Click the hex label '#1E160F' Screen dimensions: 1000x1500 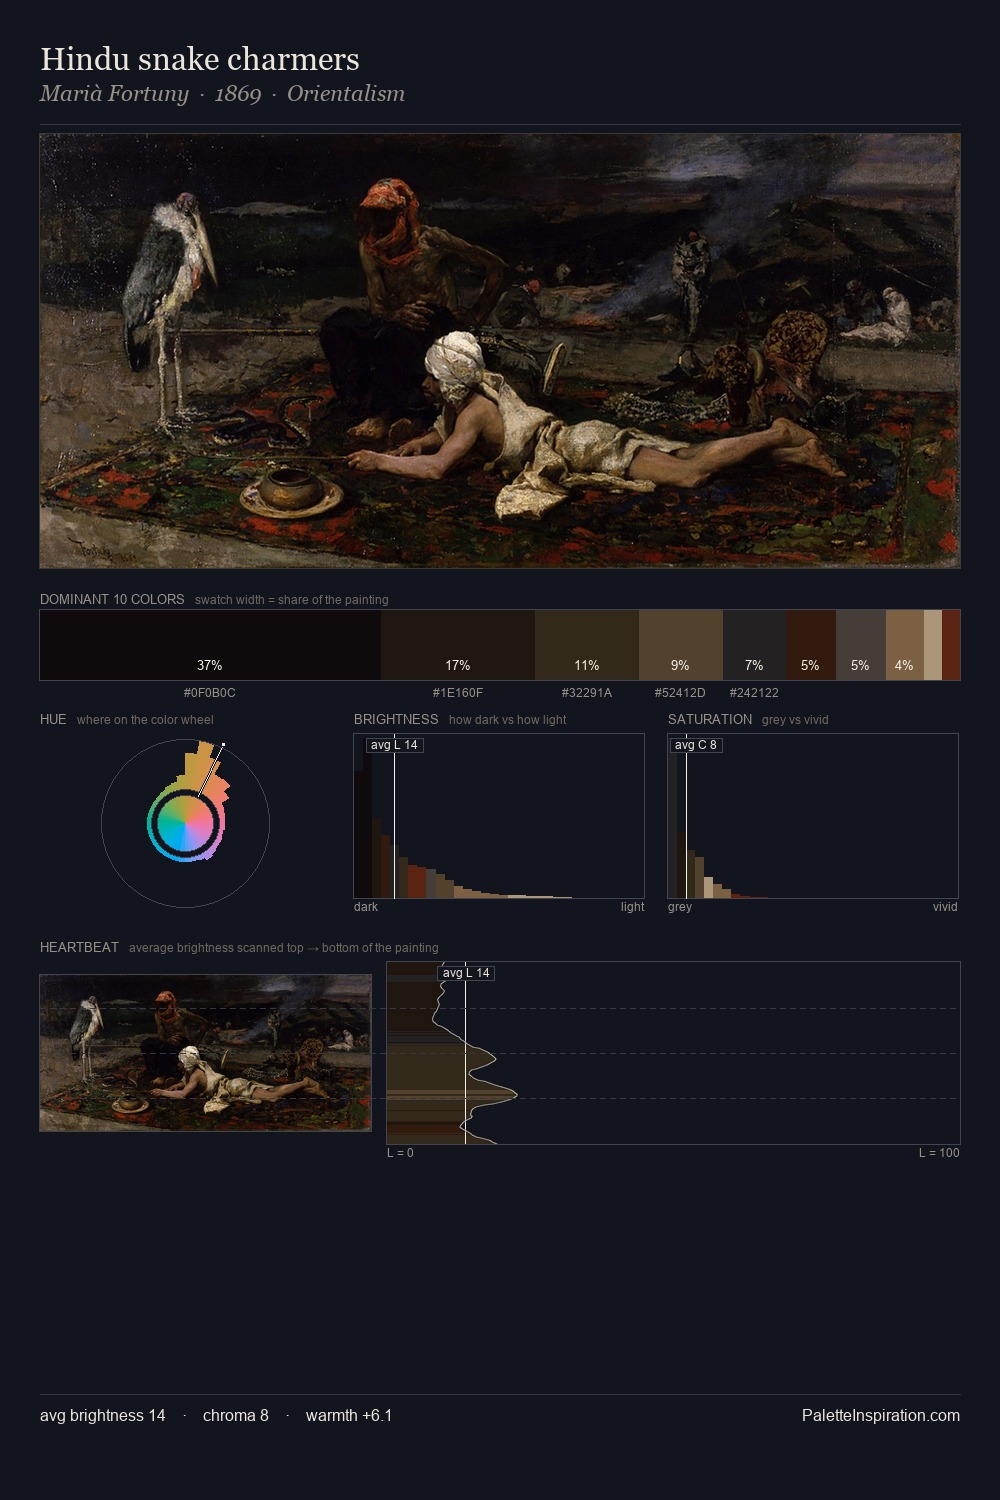pyautogui.click(x=458, y=692)
